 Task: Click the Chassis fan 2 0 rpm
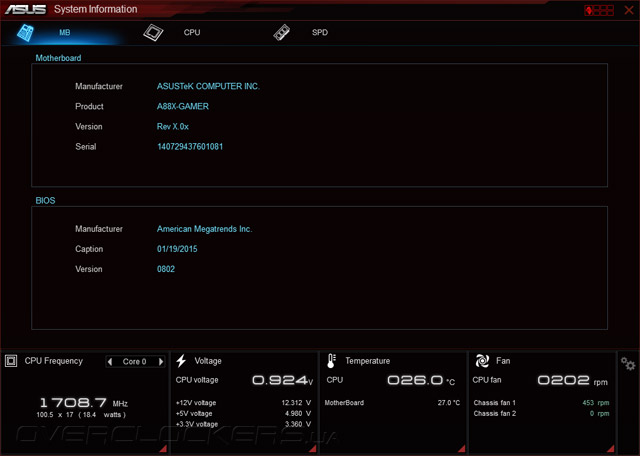click(599, 414)
